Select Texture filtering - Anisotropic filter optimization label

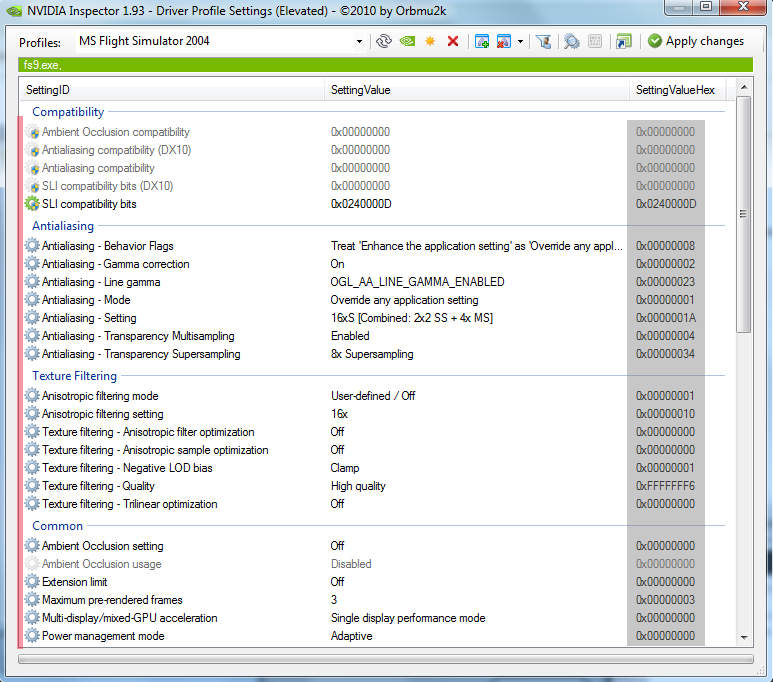click(148, 431)
